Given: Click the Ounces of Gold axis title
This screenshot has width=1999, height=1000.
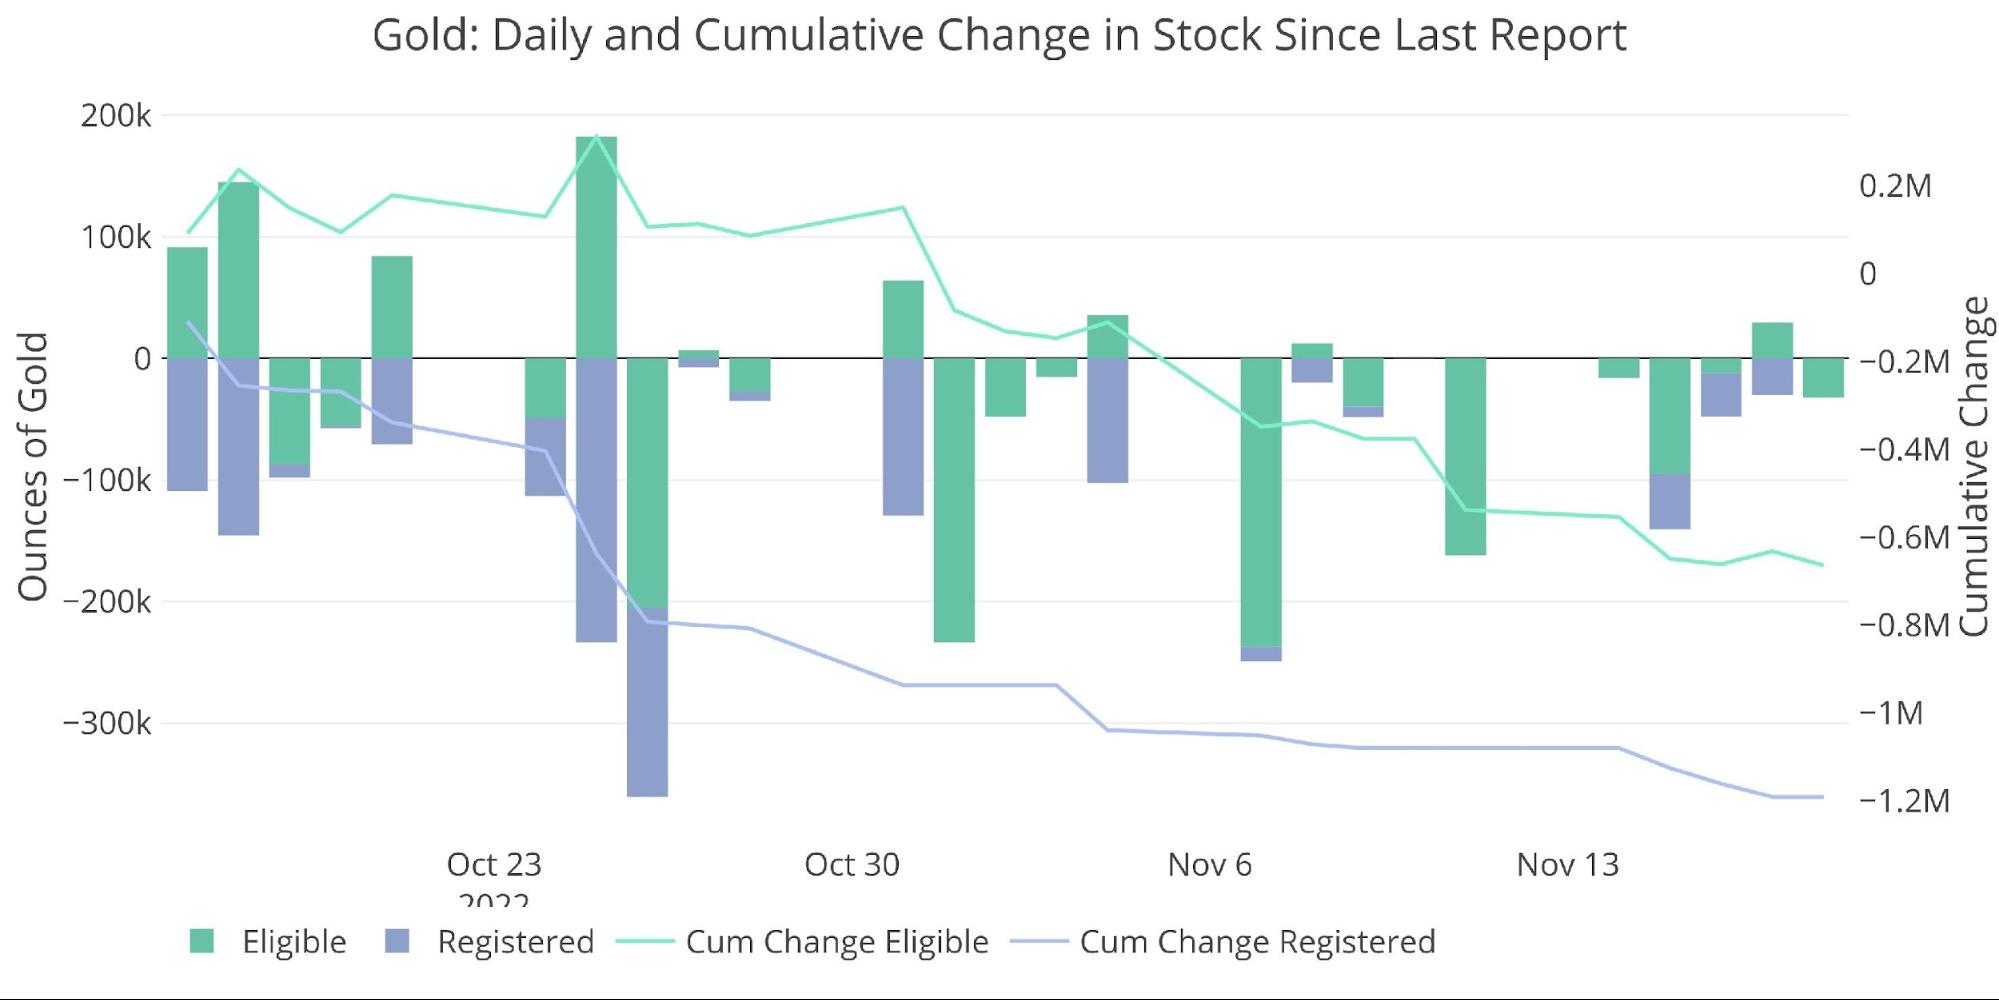Looking at the screenshot, I should pos(33,466).
